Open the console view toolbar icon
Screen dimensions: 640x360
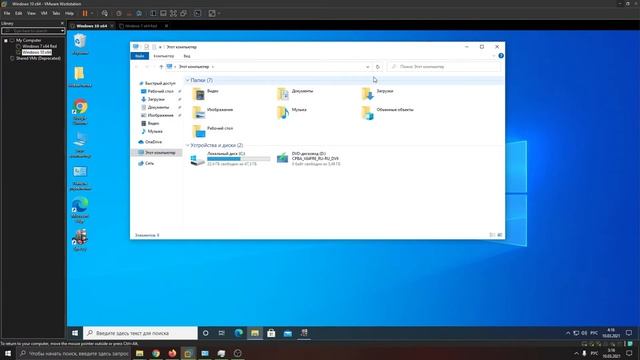[198, 13]
